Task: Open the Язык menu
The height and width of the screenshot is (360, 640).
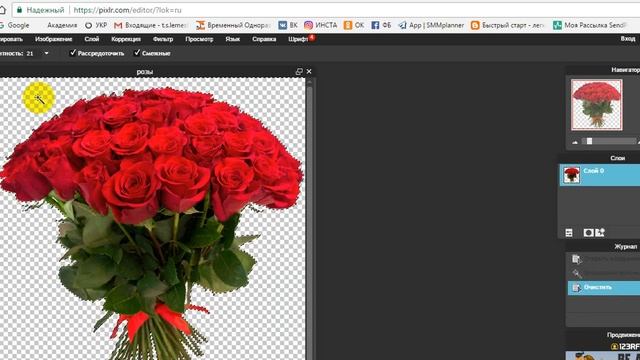Action: pyautogui.click(x=233, y=39)
